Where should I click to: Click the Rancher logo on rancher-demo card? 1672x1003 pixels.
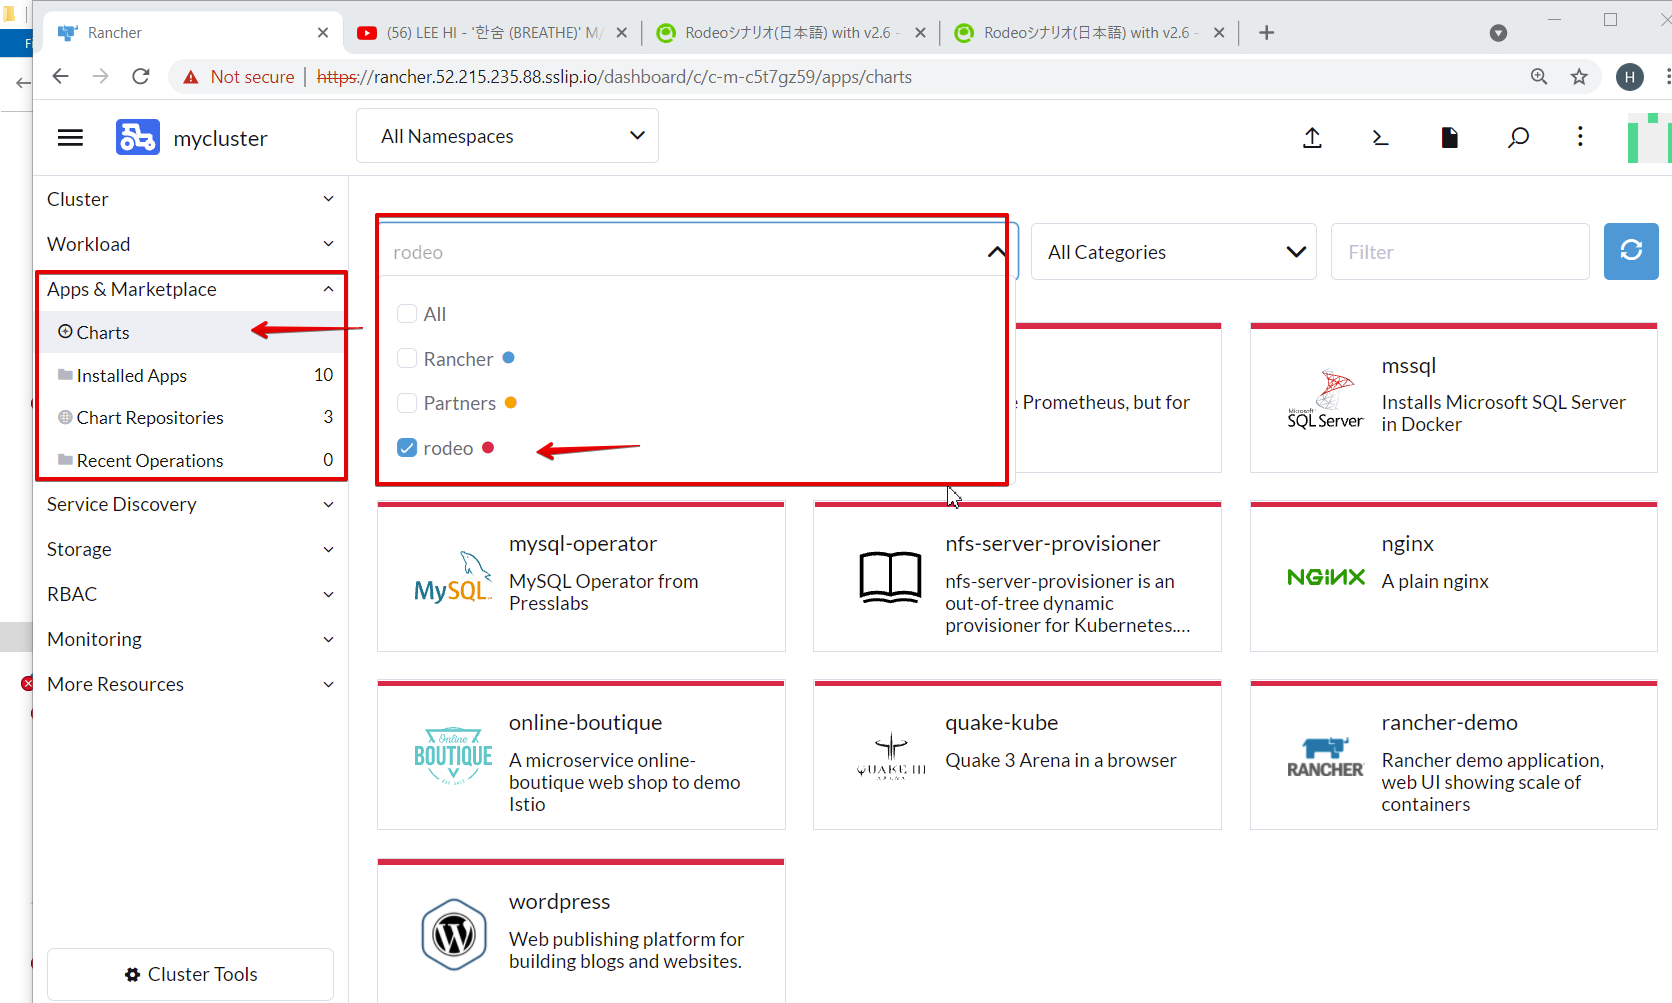pos(1325,757)
